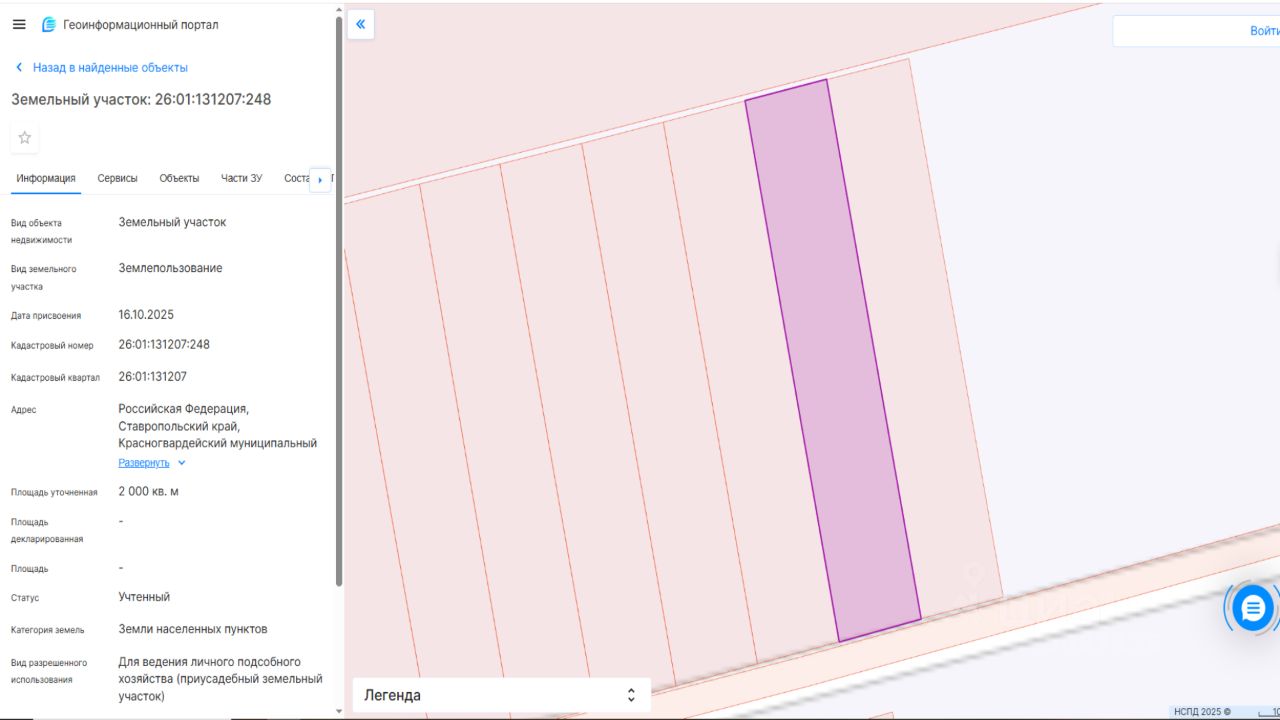Image resolution: width=1280 pixels, height=720 pixels.
Task: Open the Объекты tab
Action: [x=179, y=178]
